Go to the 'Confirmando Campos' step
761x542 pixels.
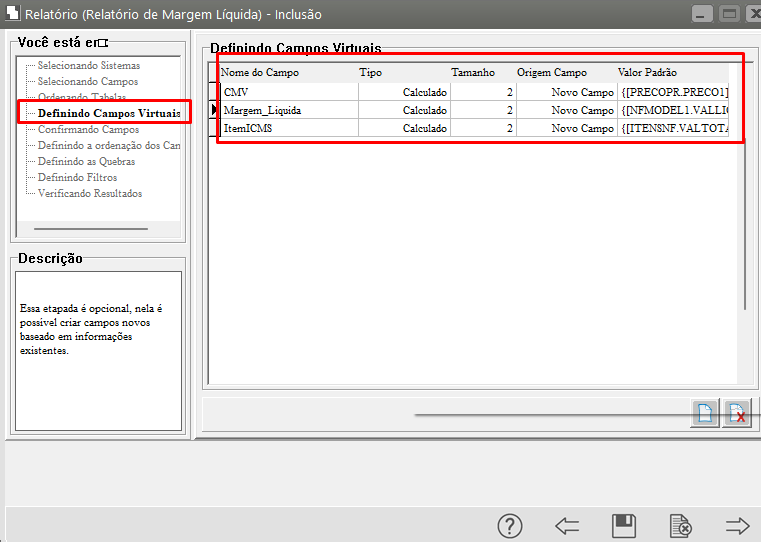88,130
